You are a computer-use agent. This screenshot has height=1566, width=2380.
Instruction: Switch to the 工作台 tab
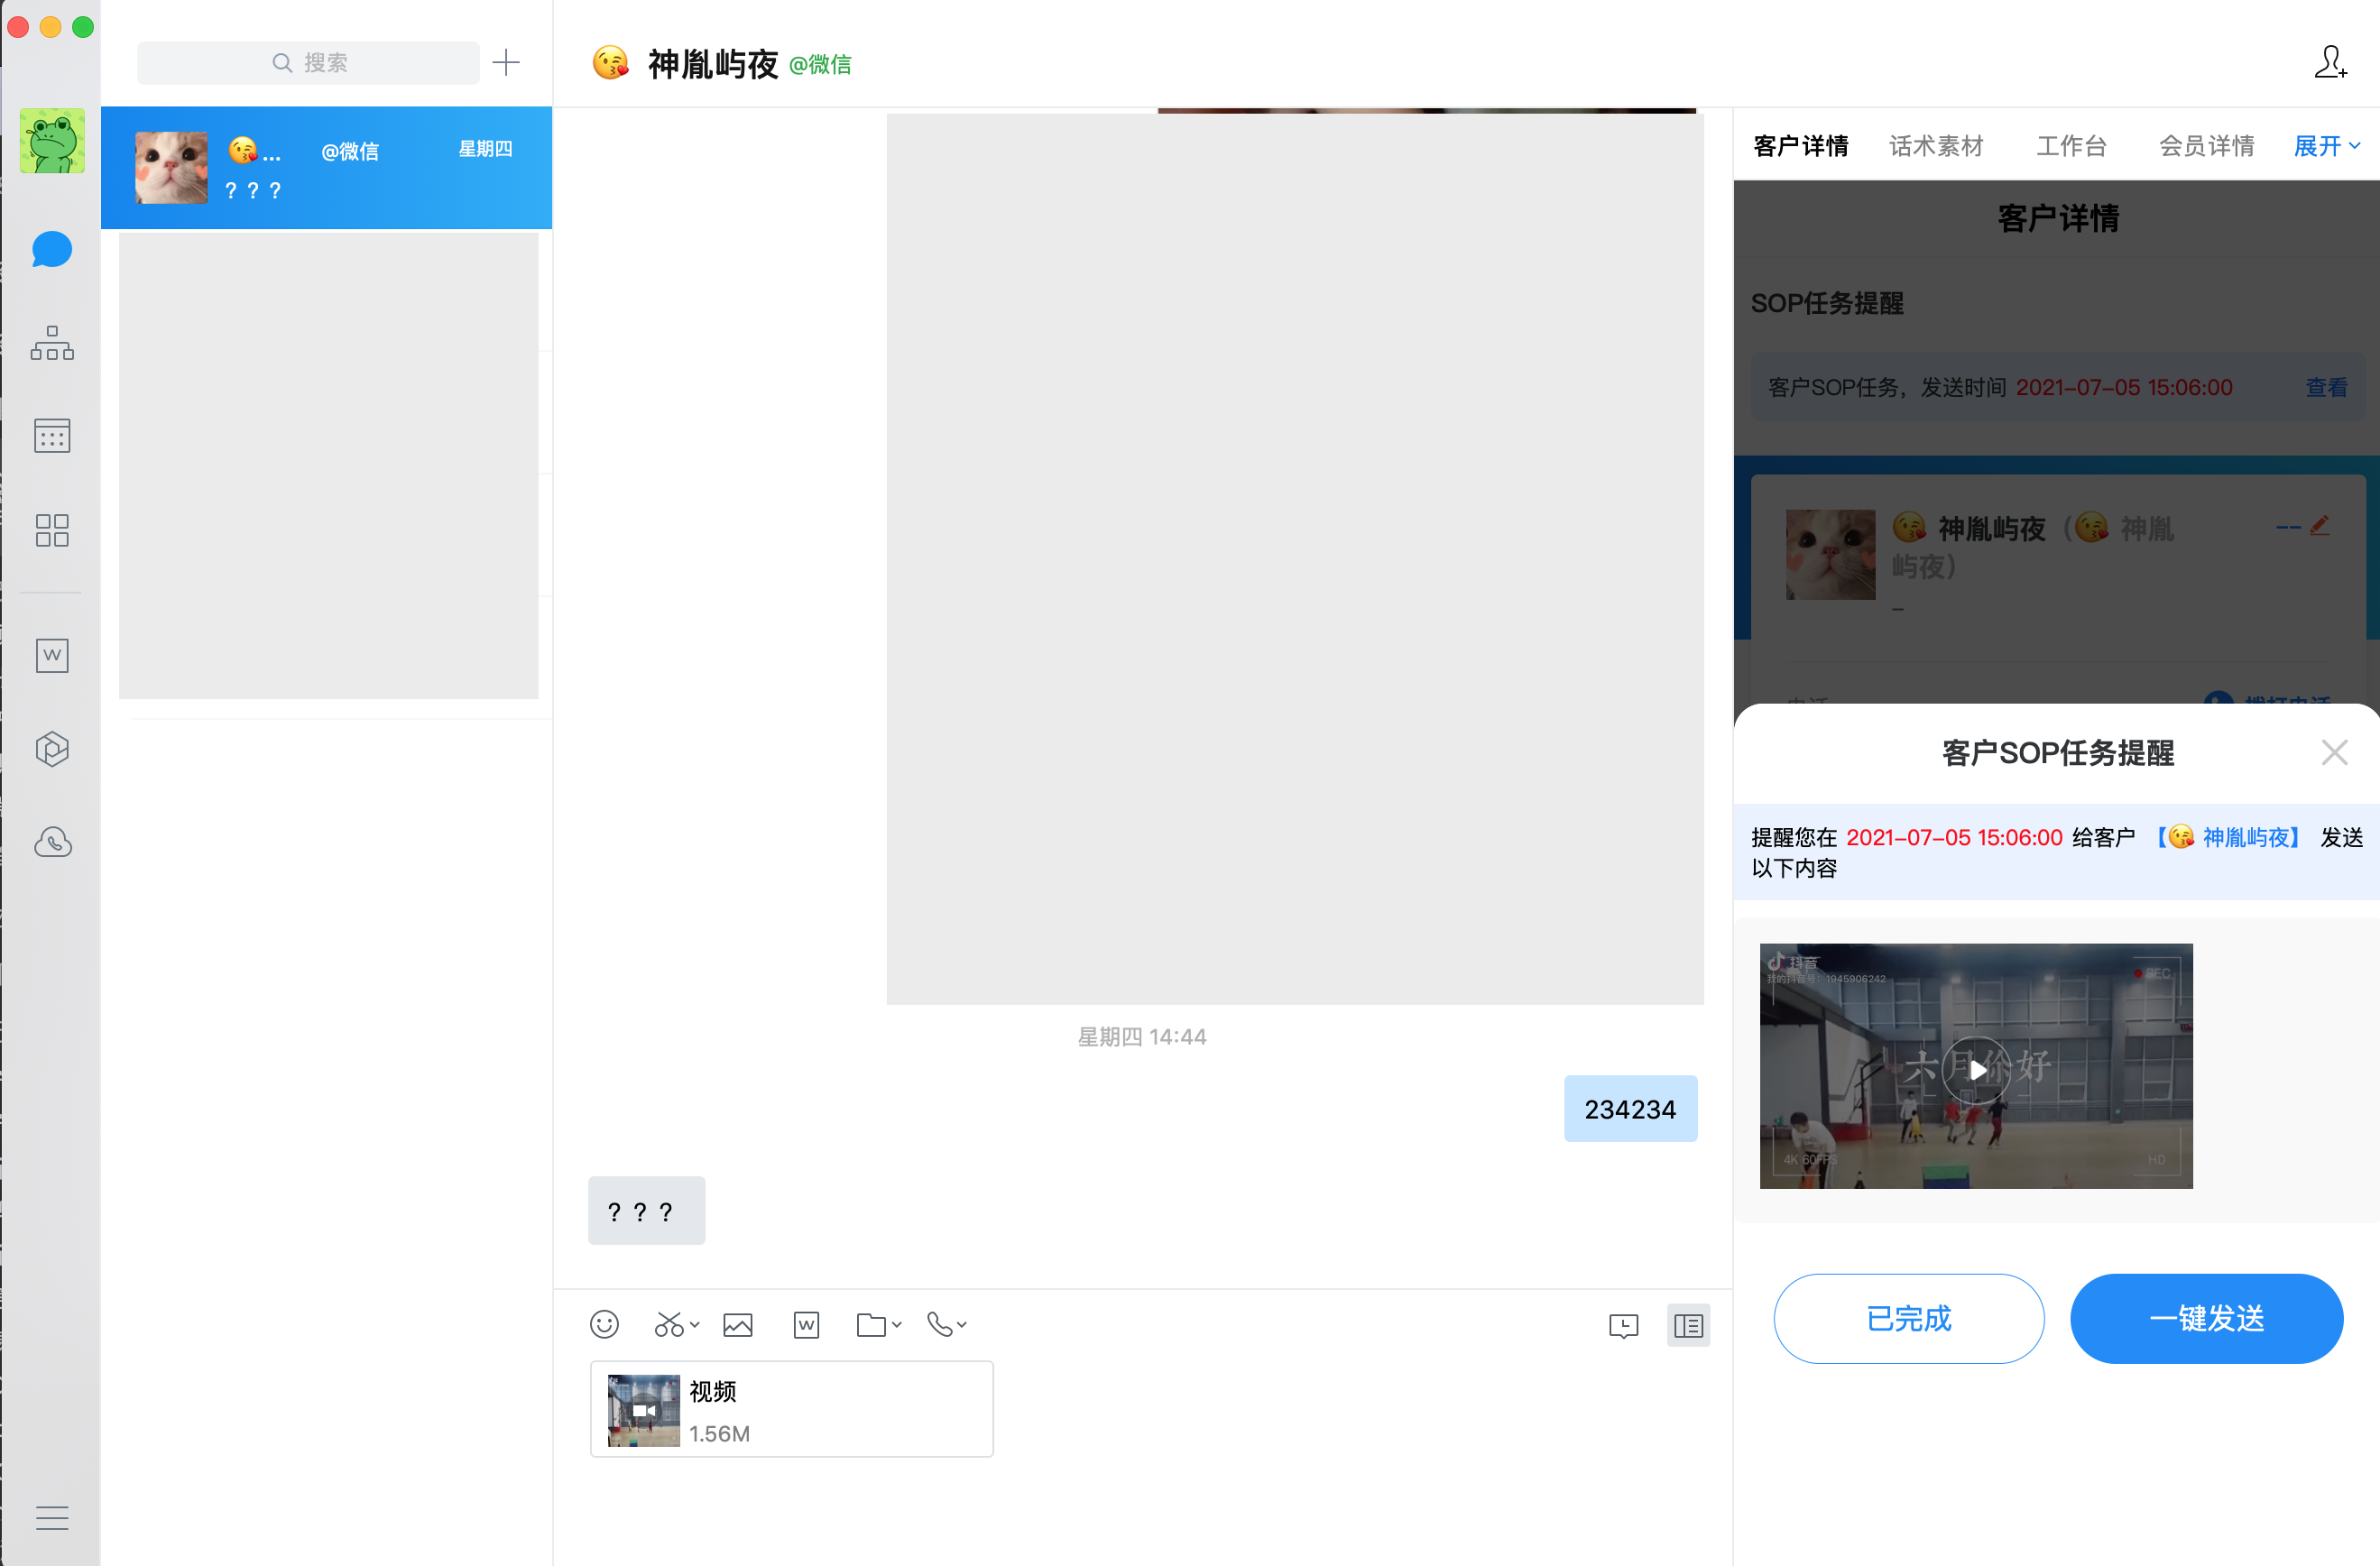[x=2071, y=146]
